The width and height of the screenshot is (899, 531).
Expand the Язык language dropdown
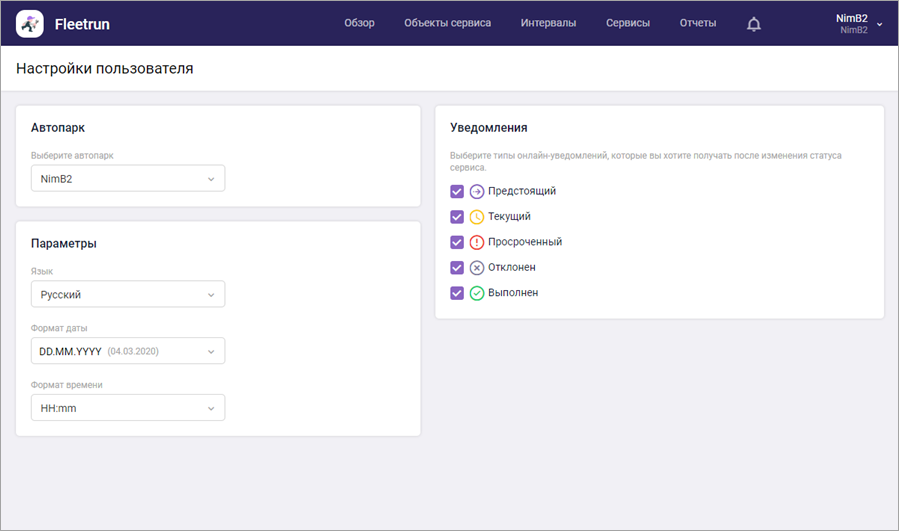click(127, 295)
